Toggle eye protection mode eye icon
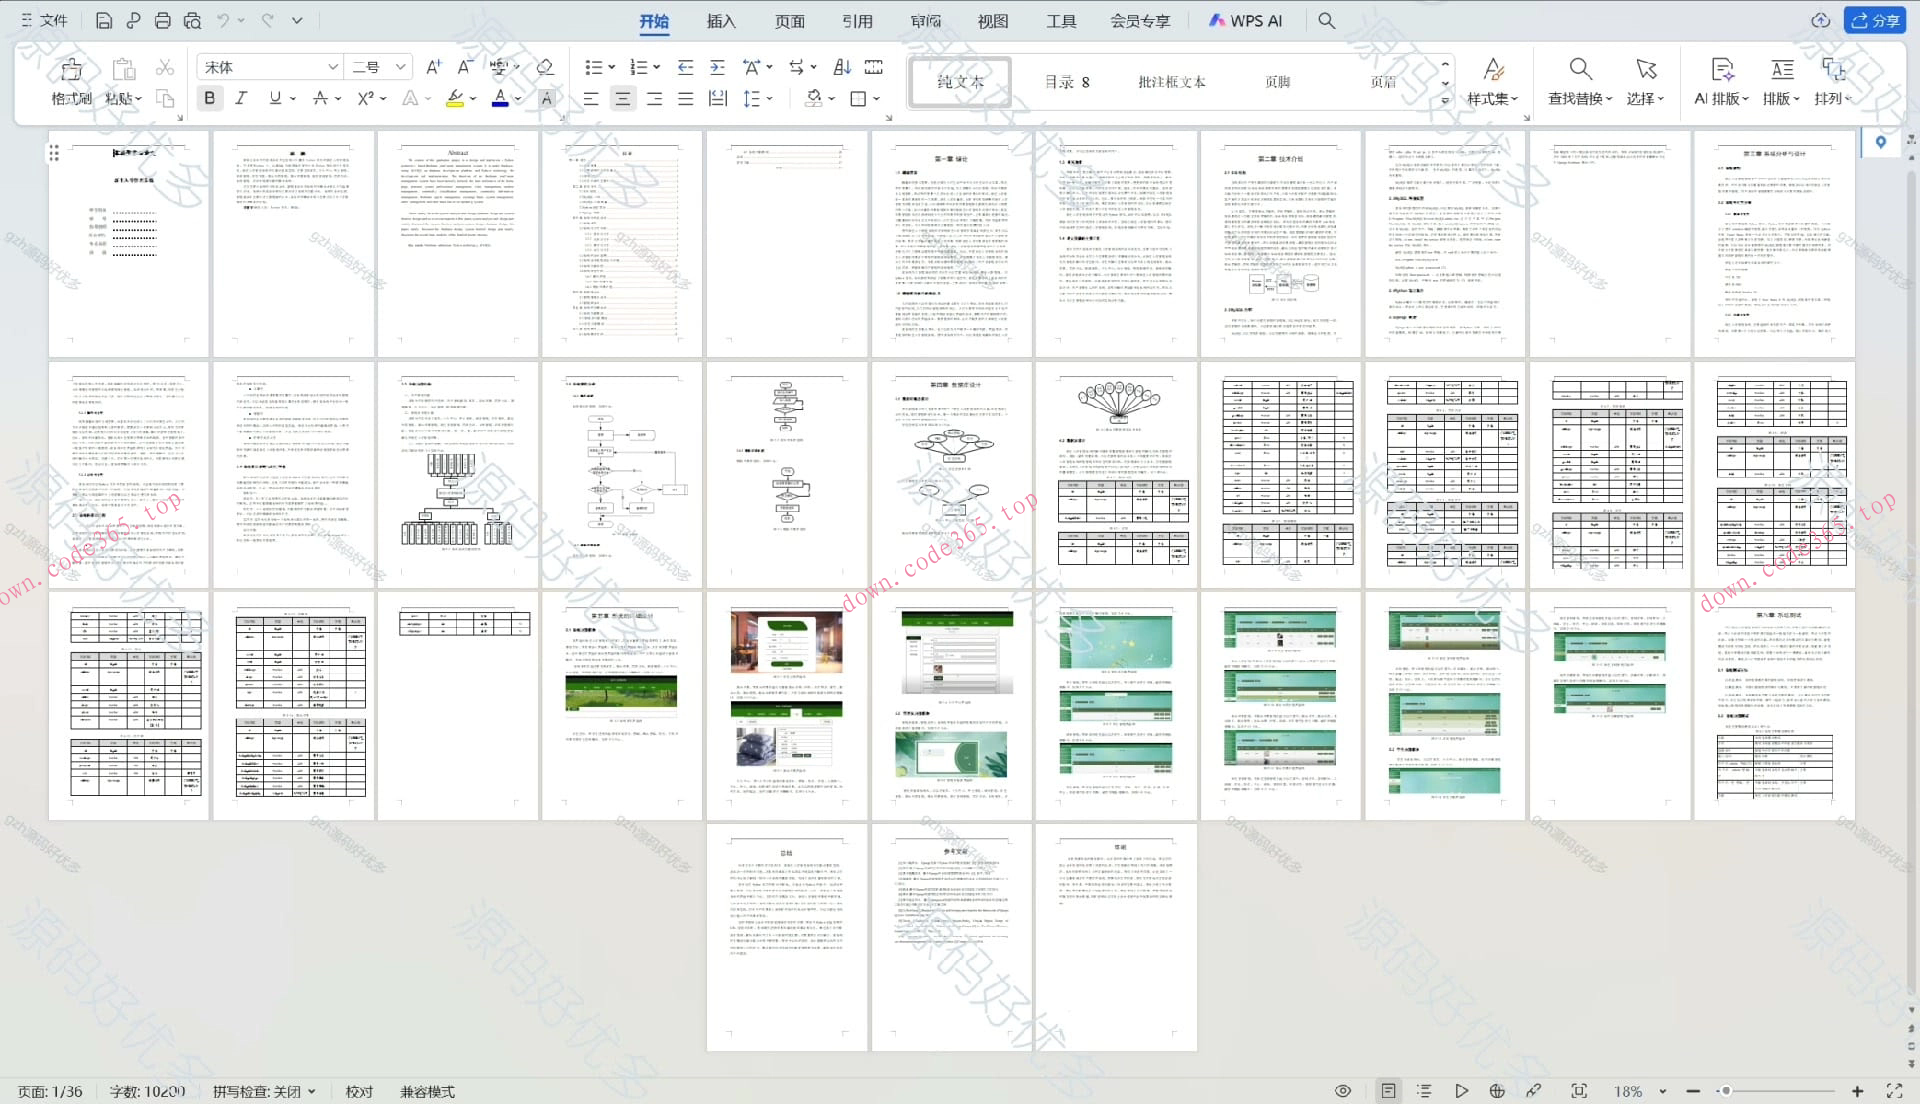The width and height of the screenshot is (1920, 1104). [x=1343, y=1091]
